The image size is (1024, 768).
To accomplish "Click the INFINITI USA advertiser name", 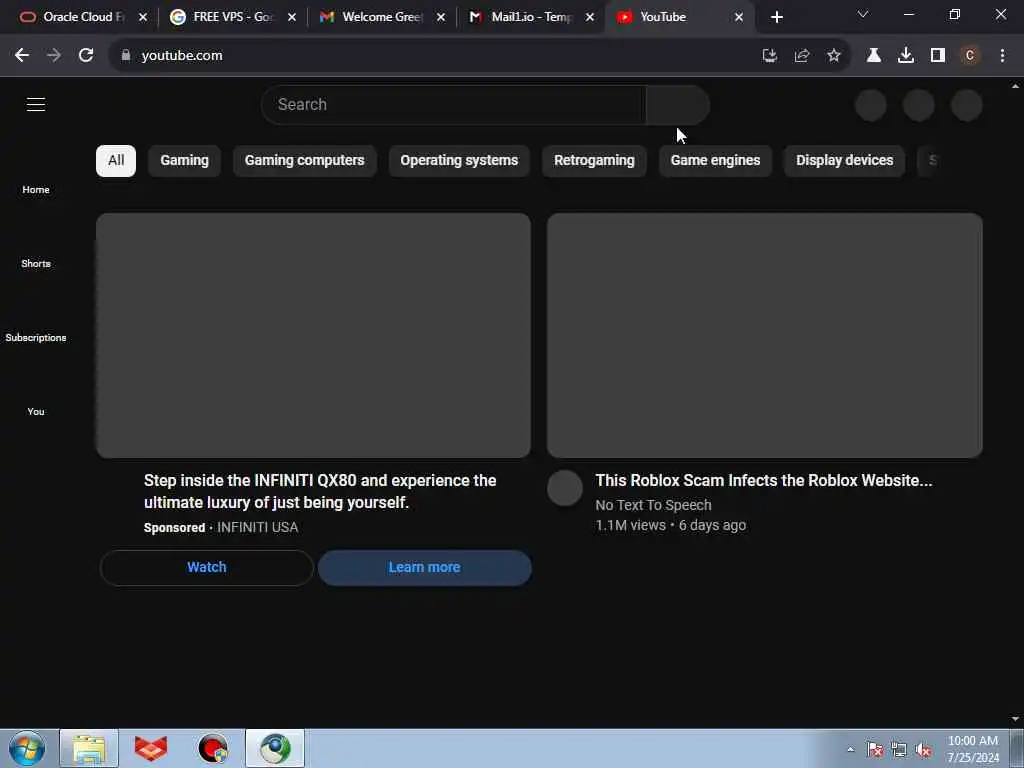I will (x=257, y=527).
